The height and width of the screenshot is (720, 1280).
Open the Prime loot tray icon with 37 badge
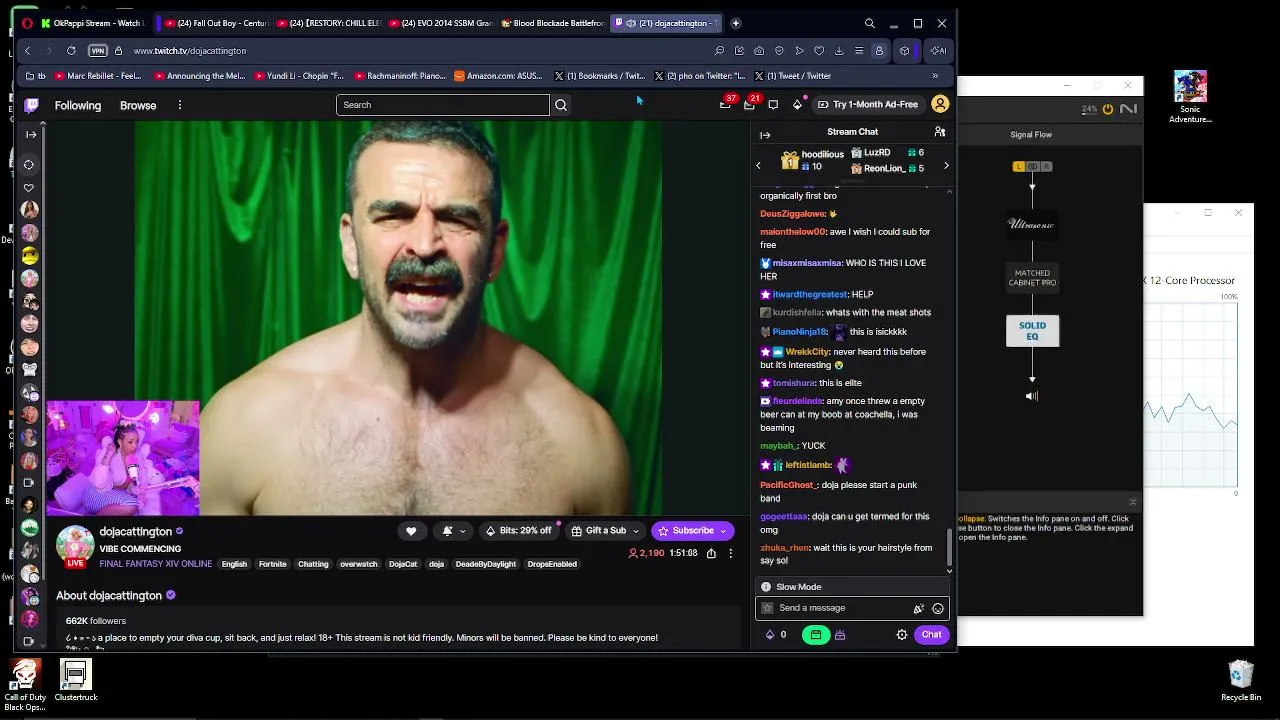pos(725,104)
